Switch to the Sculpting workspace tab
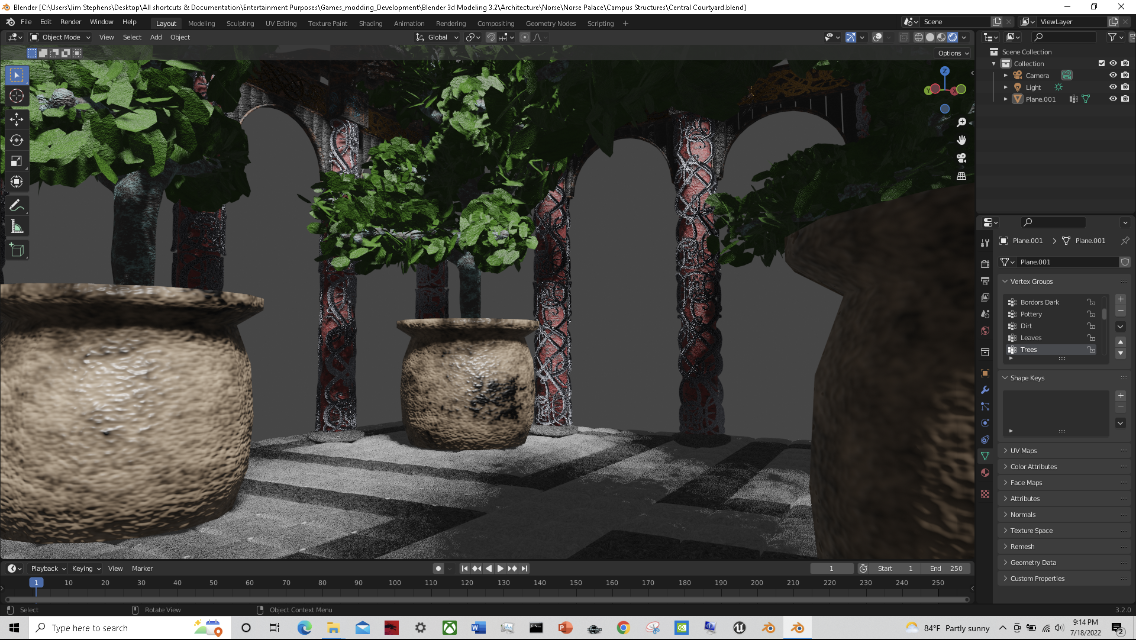Image resolution: width=1136 pixels, height=640 pixels. click(x=240, y=22)
